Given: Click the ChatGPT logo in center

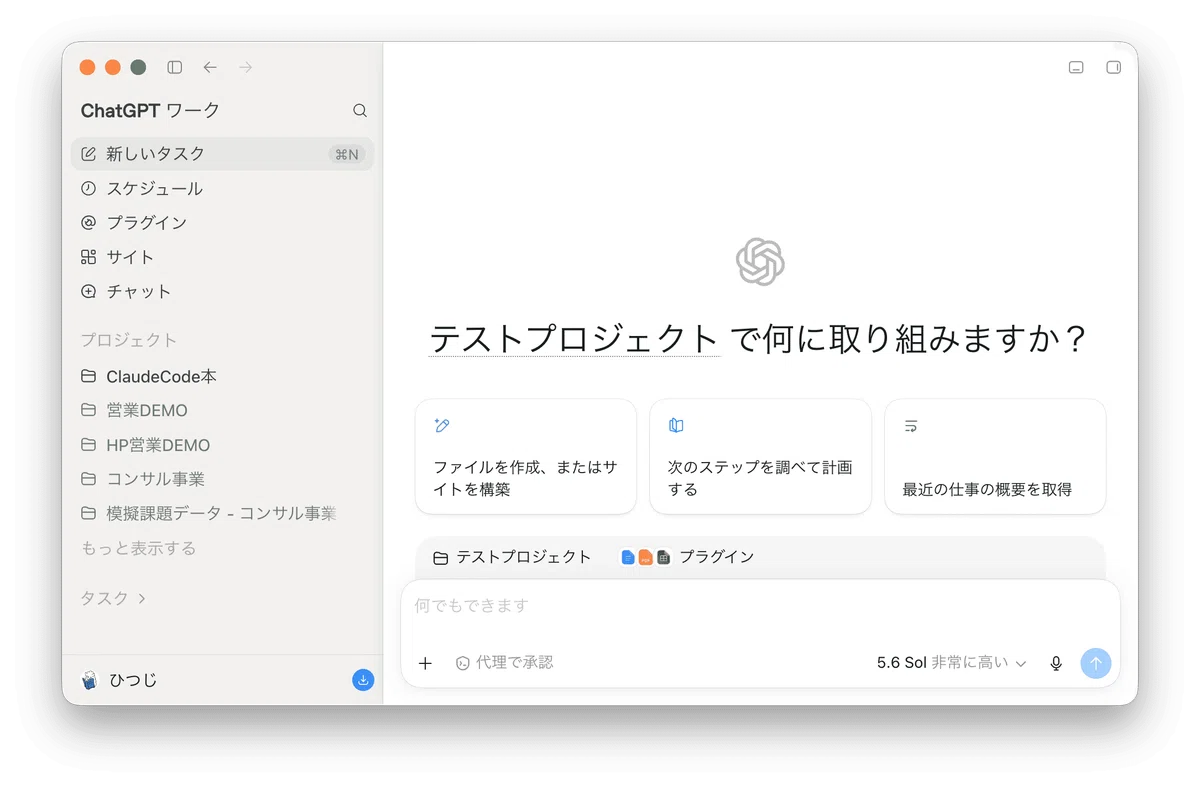Looking at the screenshot, I should [760, 262].
